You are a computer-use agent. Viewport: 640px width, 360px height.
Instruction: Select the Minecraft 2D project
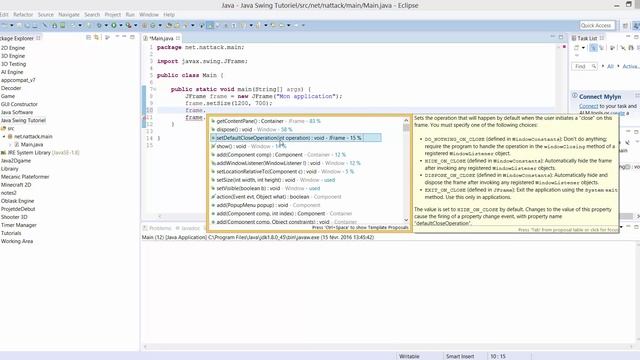[x=16, y=185]
